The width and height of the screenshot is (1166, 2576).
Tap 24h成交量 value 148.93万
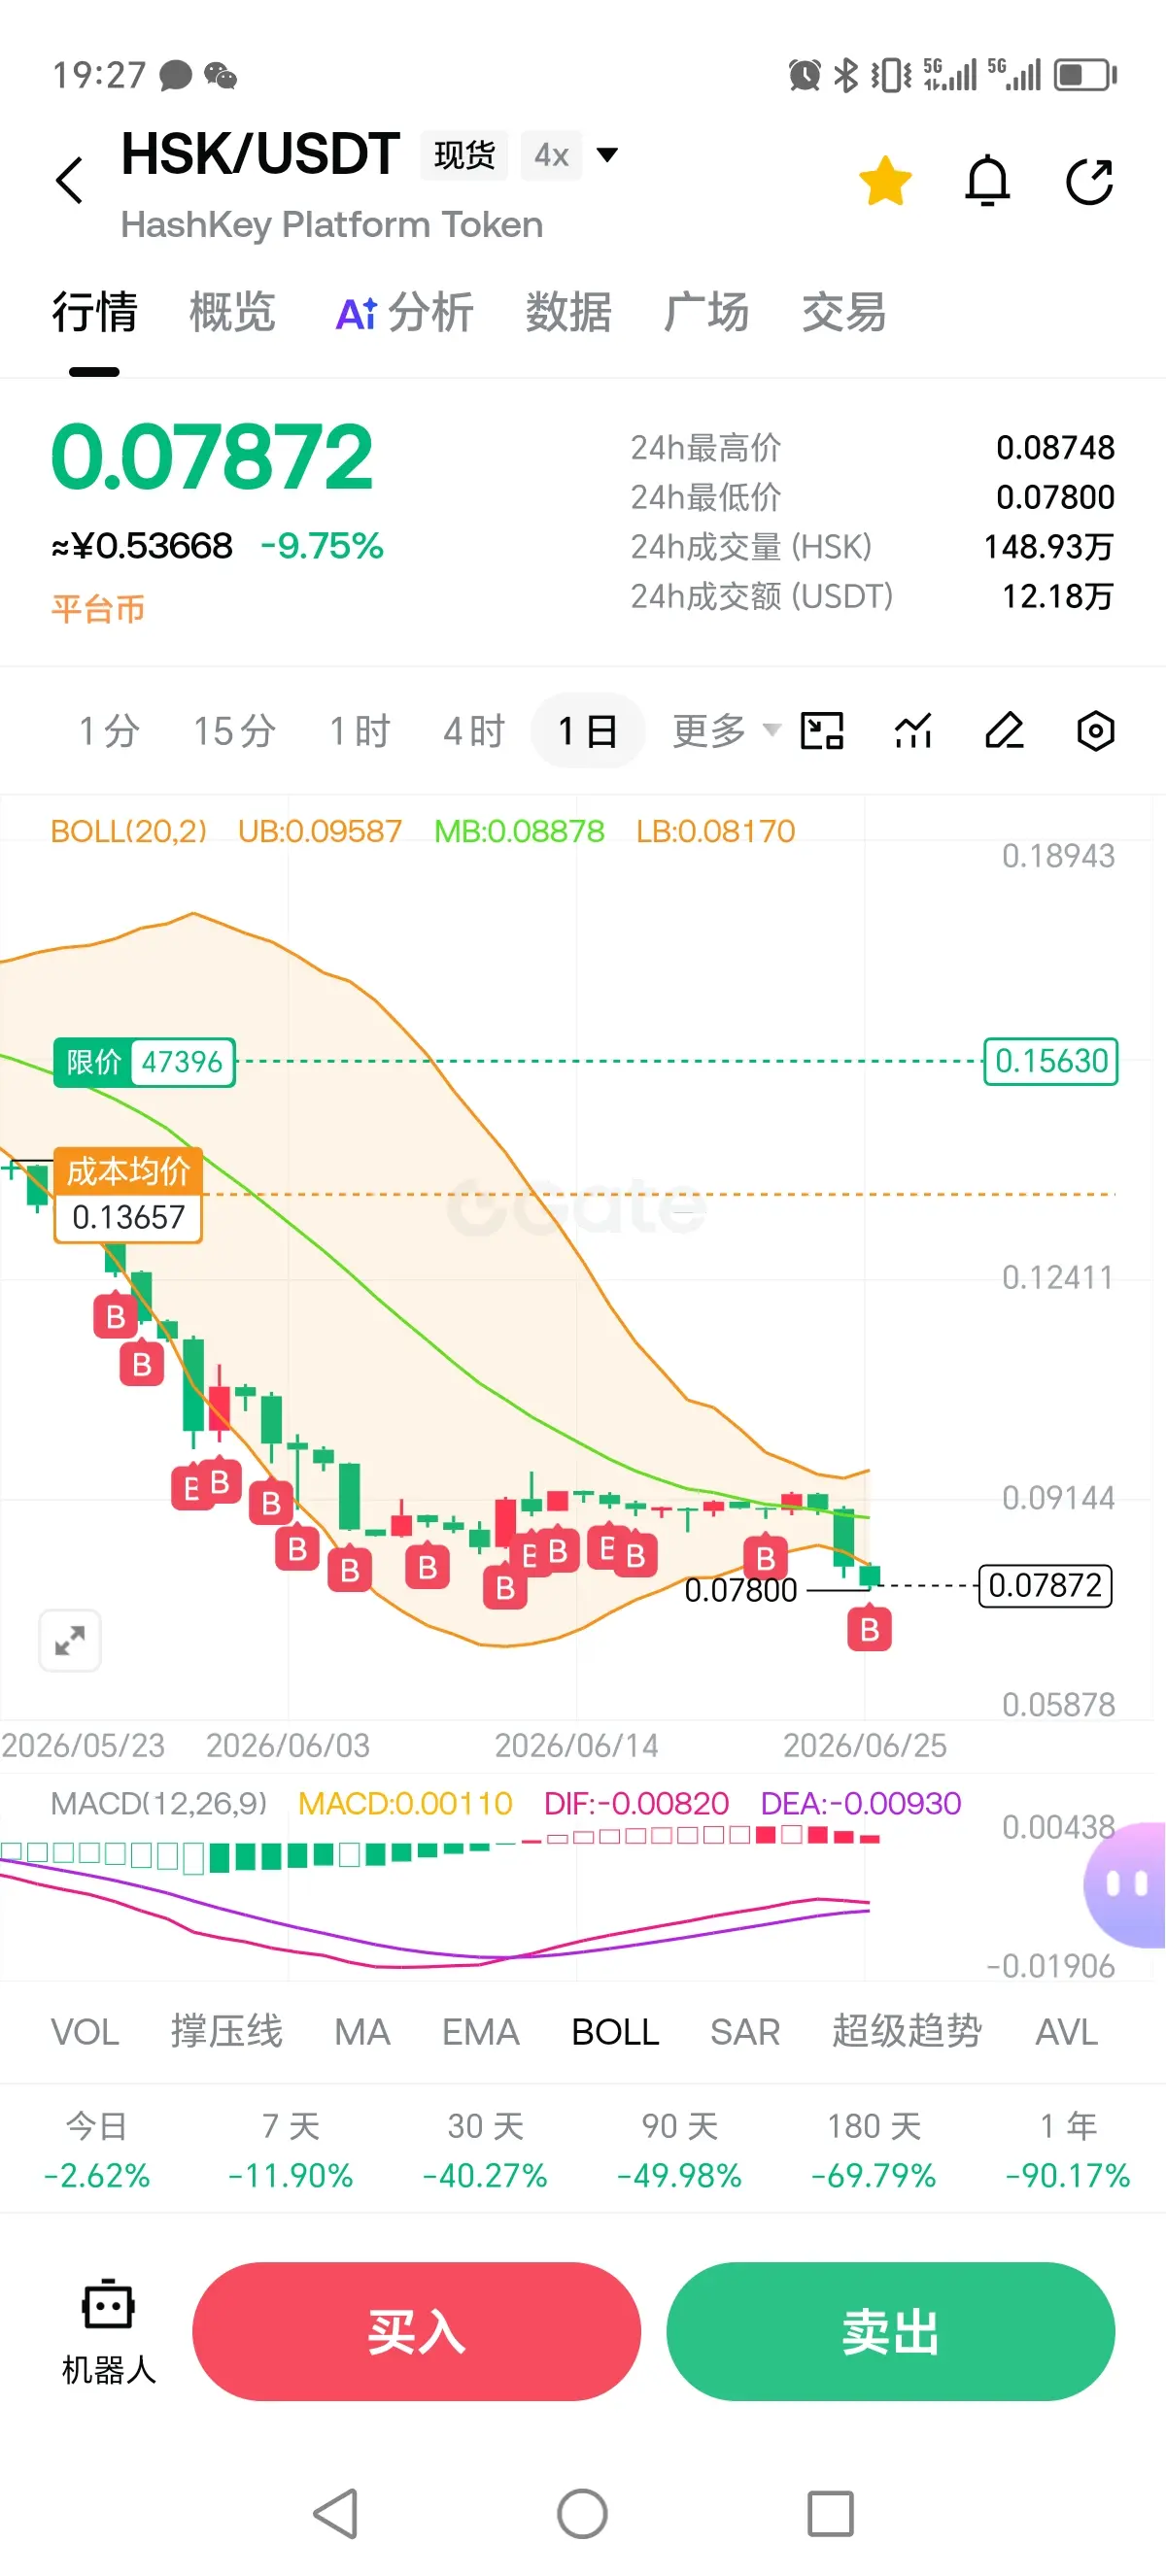1049,546
